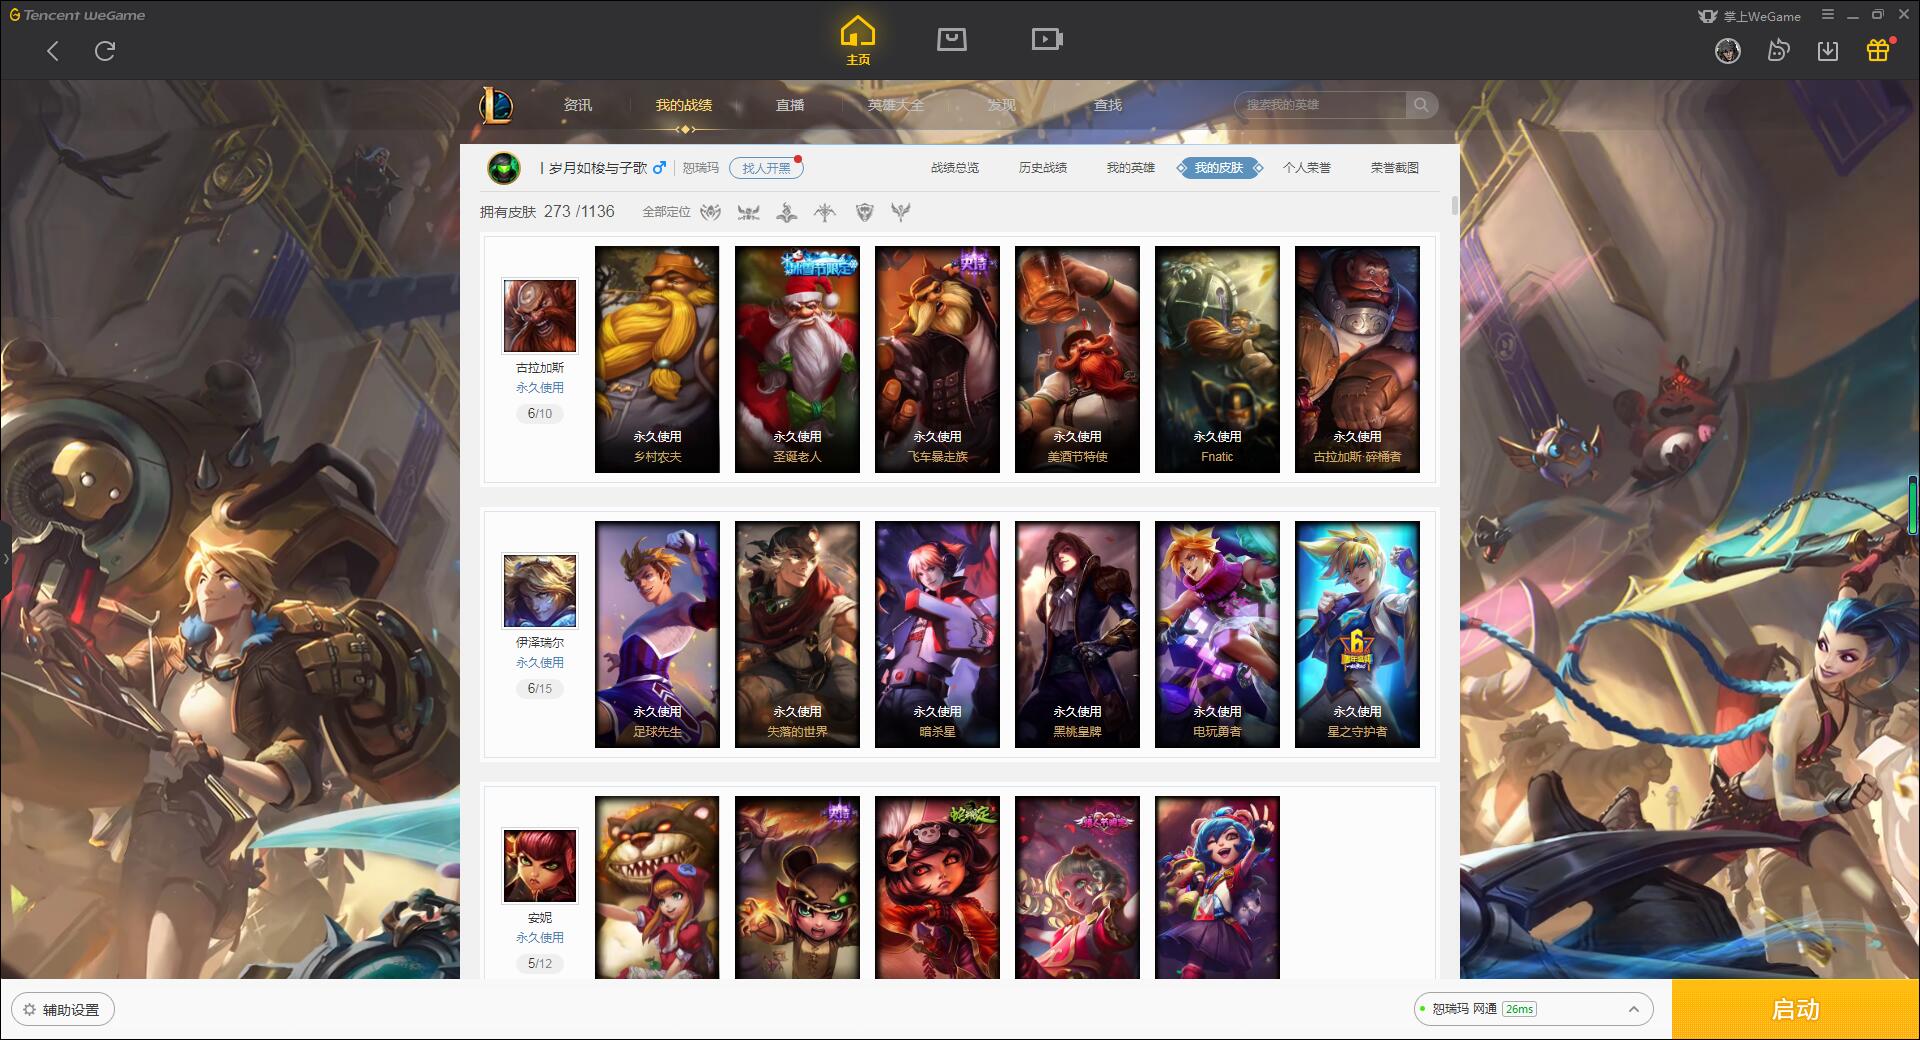The width and height of the screenshot is (1920, 1040).
Task: Select 我的皮肤 my skins tab
Action: [1219, 168]
